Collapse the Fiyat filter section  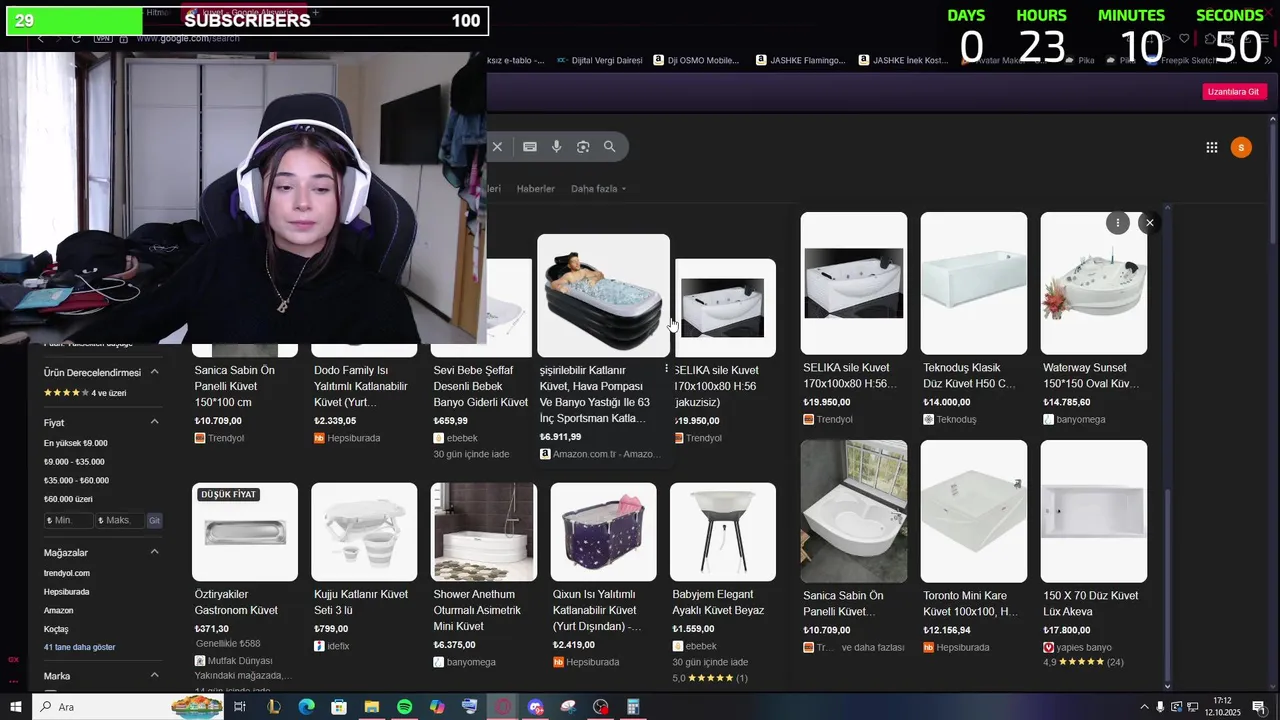[x=154, y=422]
